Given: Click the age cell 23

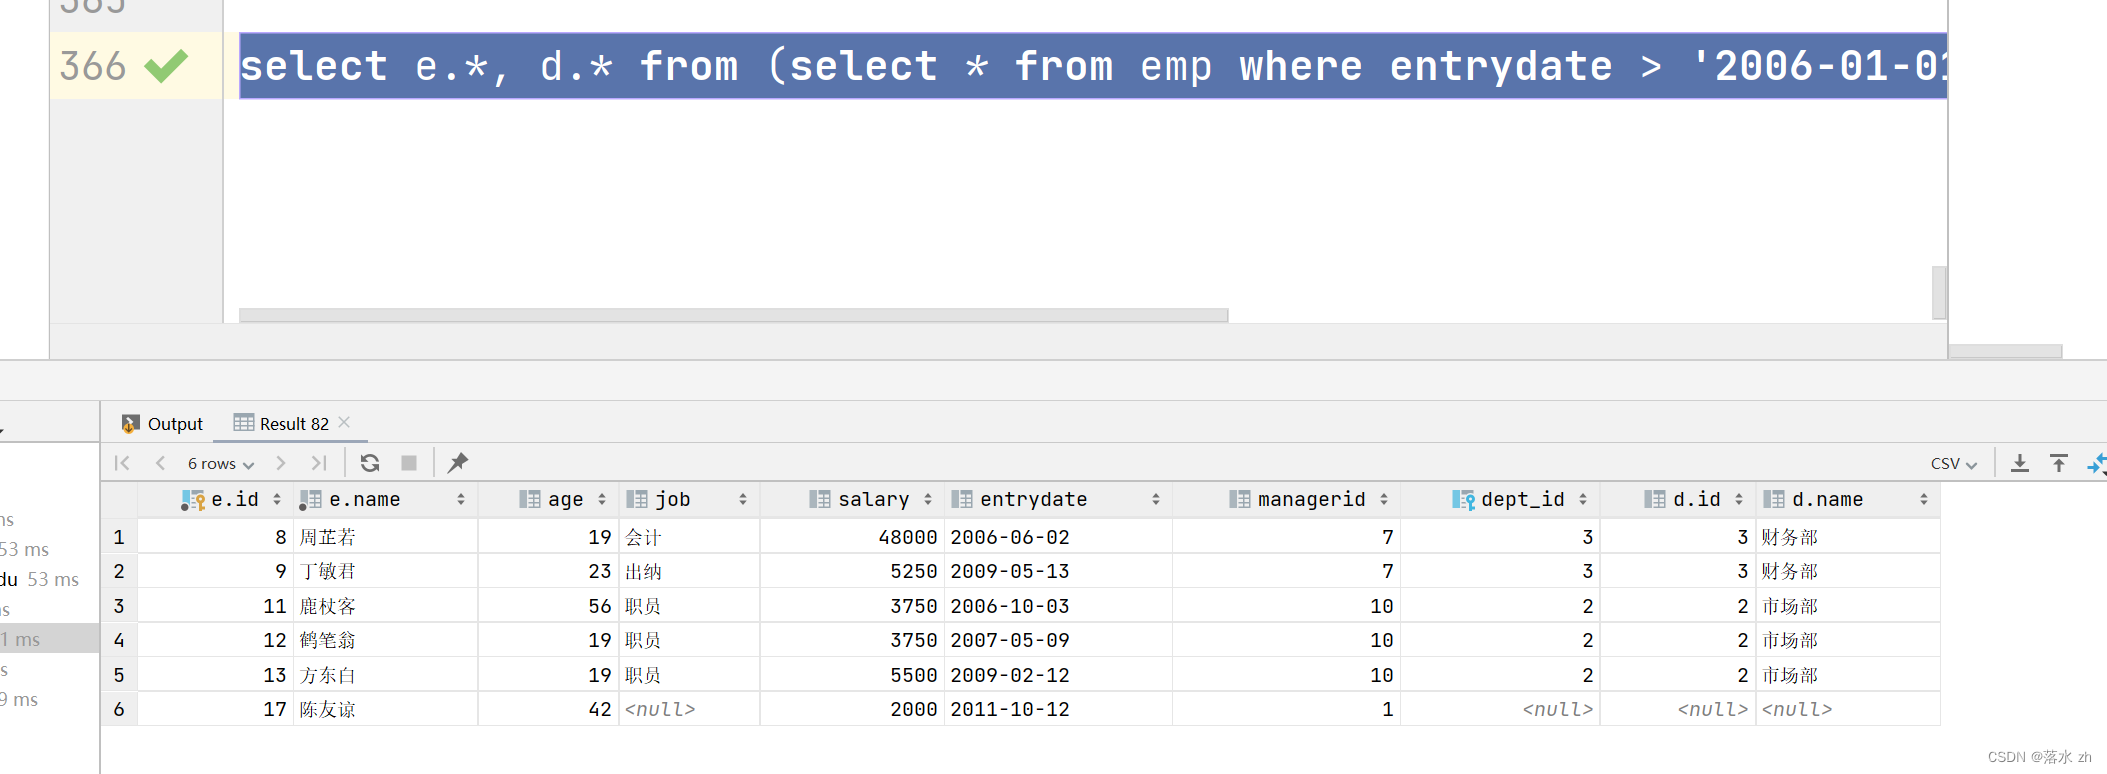Looking at the screenshot, I should [548, 571].
